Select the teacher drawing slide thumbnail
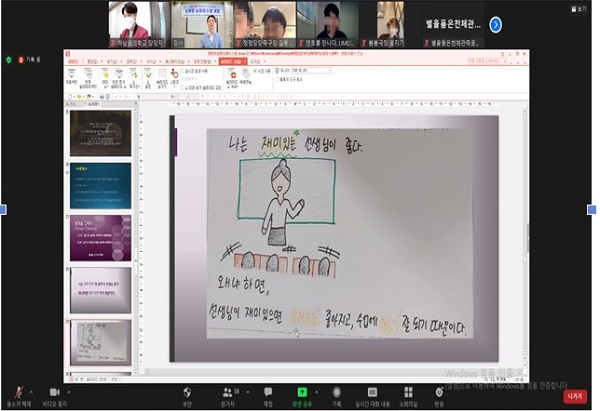 tap(101, 342)
